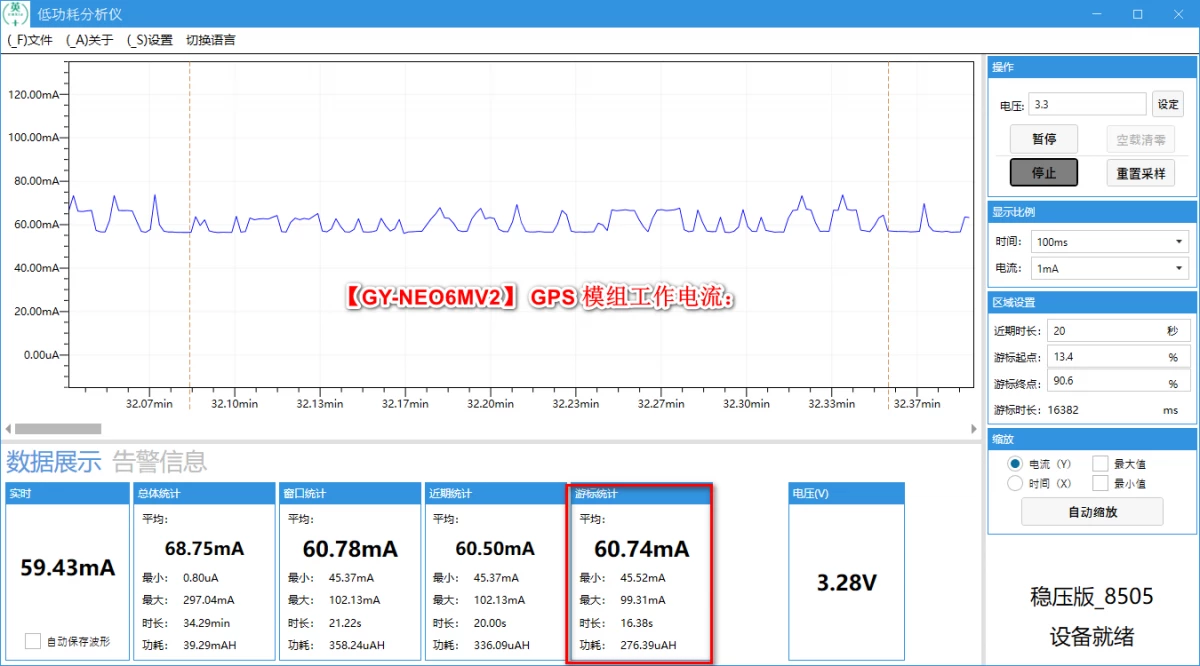The image size is (1200, 666).
Task: Open the (_S)设置 menu
Action: [150, 40]
